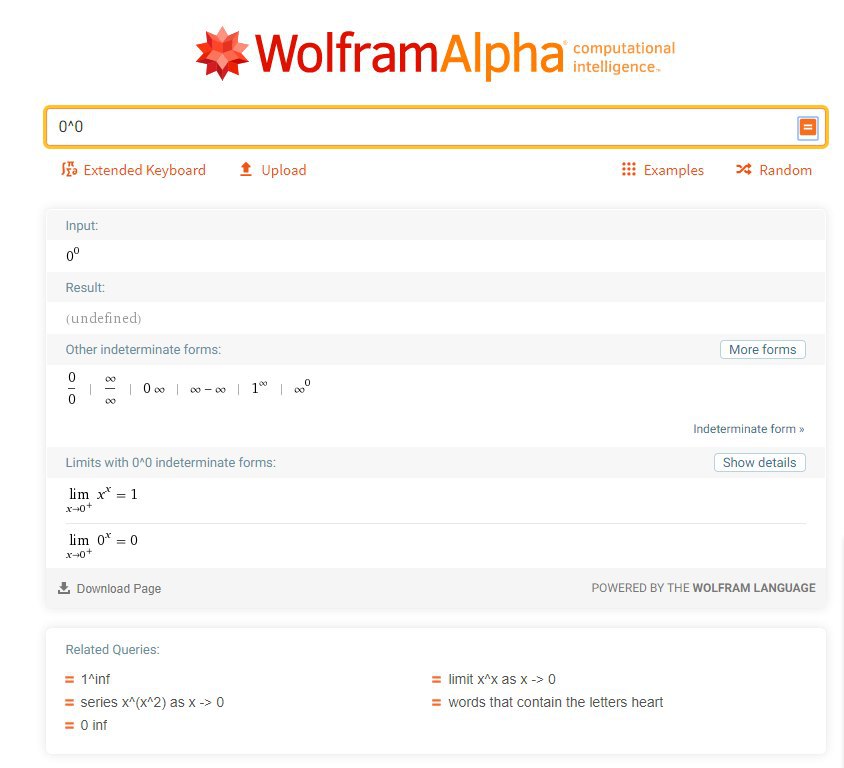844x768 pixels.
Task: Open related query 0 inf
Action: [x=94, y=725]
